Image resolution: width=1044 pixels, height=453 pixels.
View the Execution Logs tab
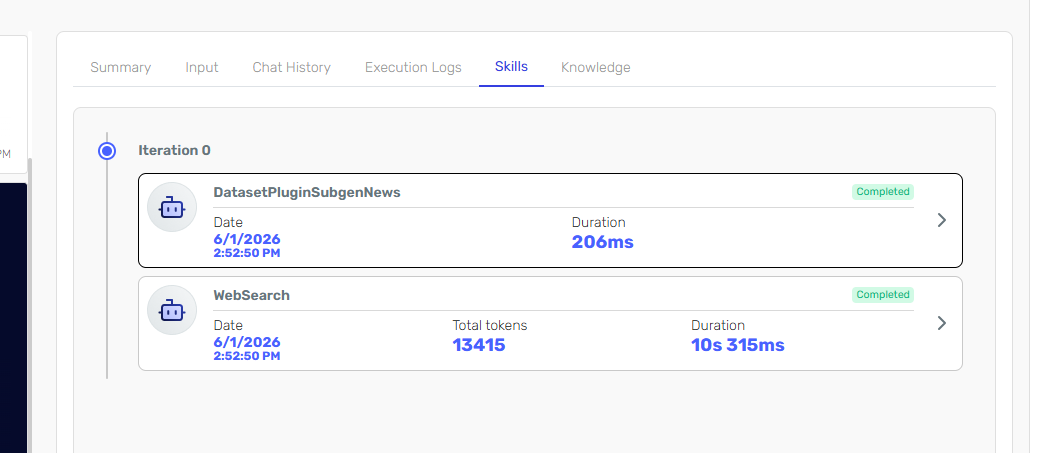[x=413, y=67]
